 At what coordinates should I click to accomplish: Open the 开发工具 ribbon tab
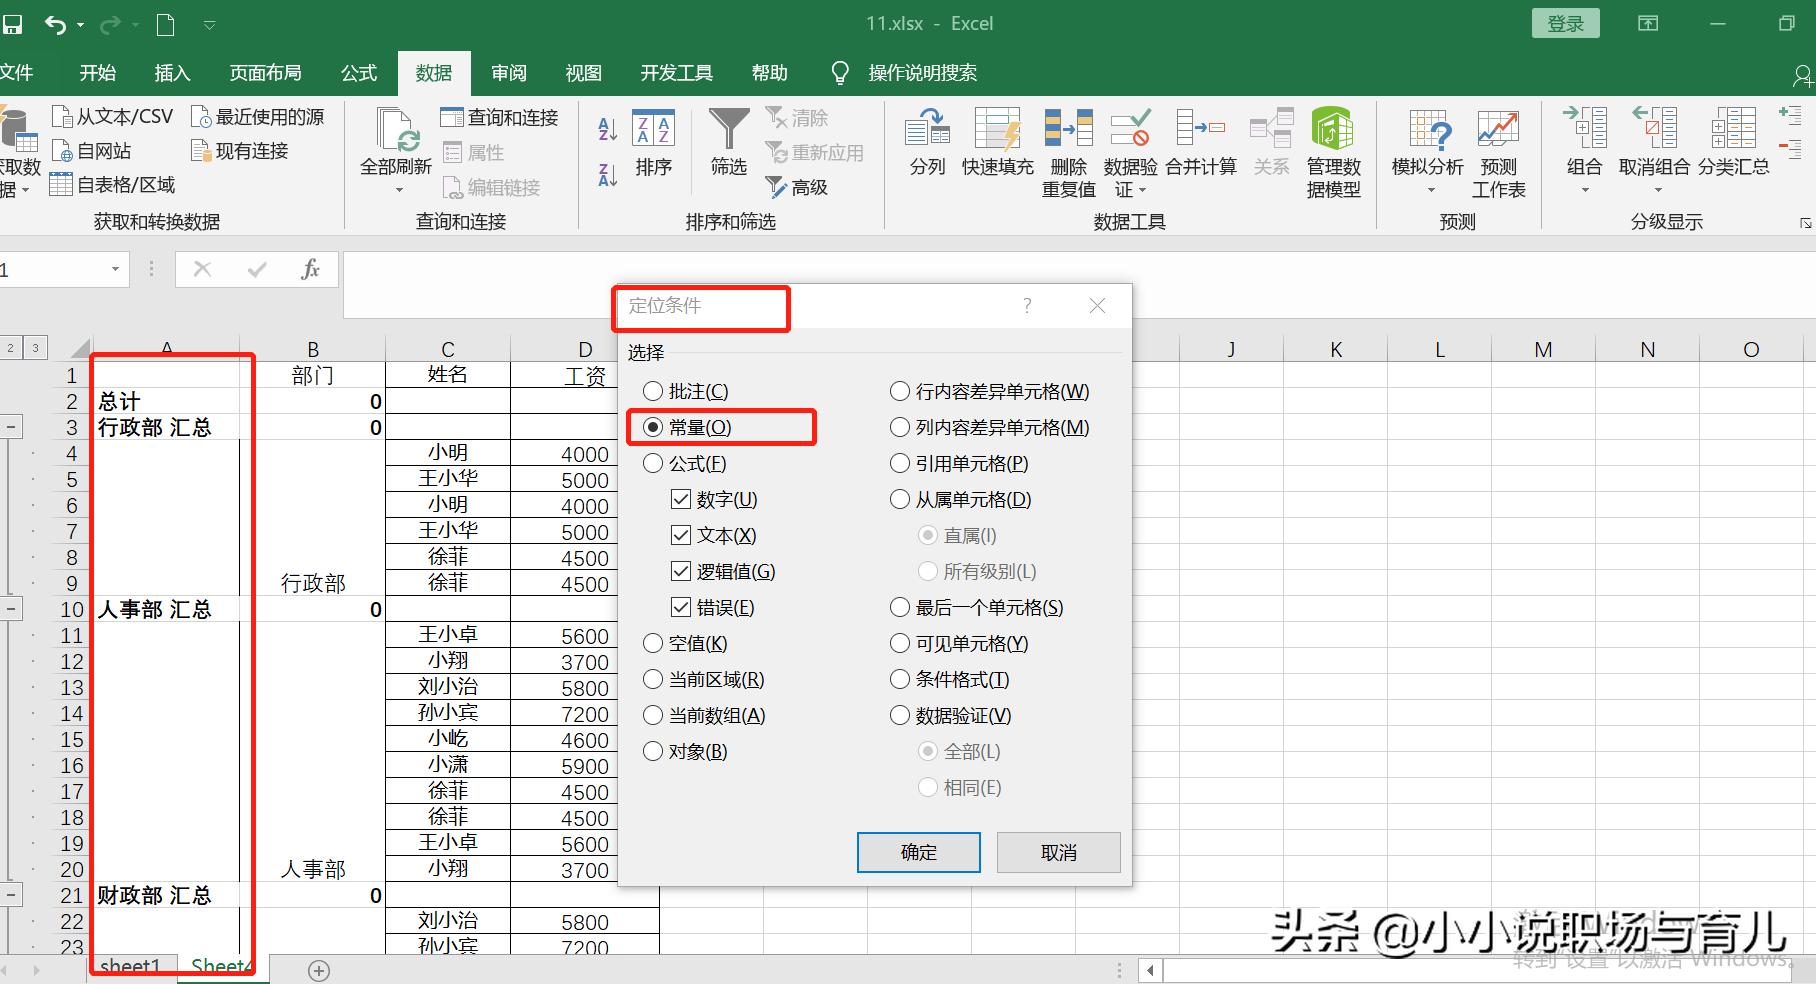pyautogui.click(x=675, y=72)
